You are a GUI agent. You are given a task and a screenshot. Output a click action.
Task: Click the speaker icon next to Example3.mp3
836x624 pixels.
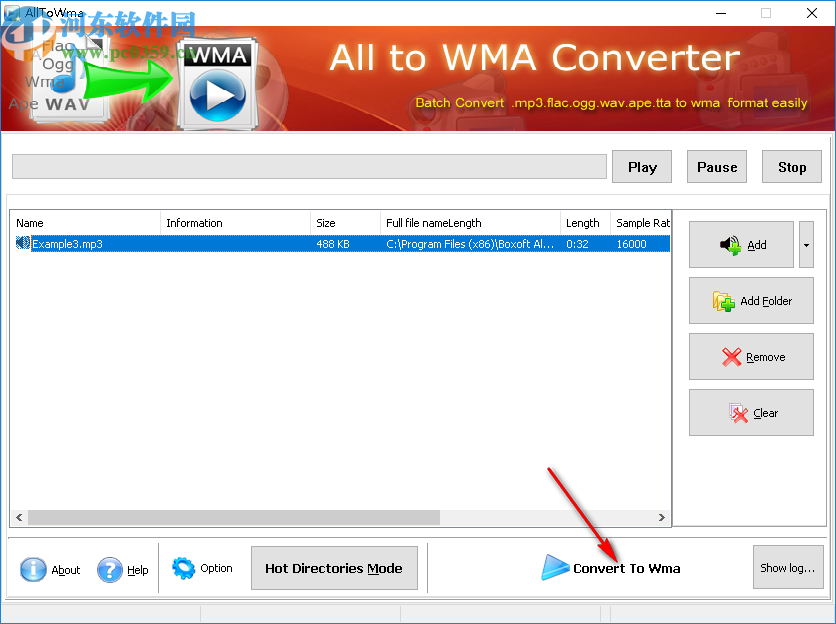[22, 243]
